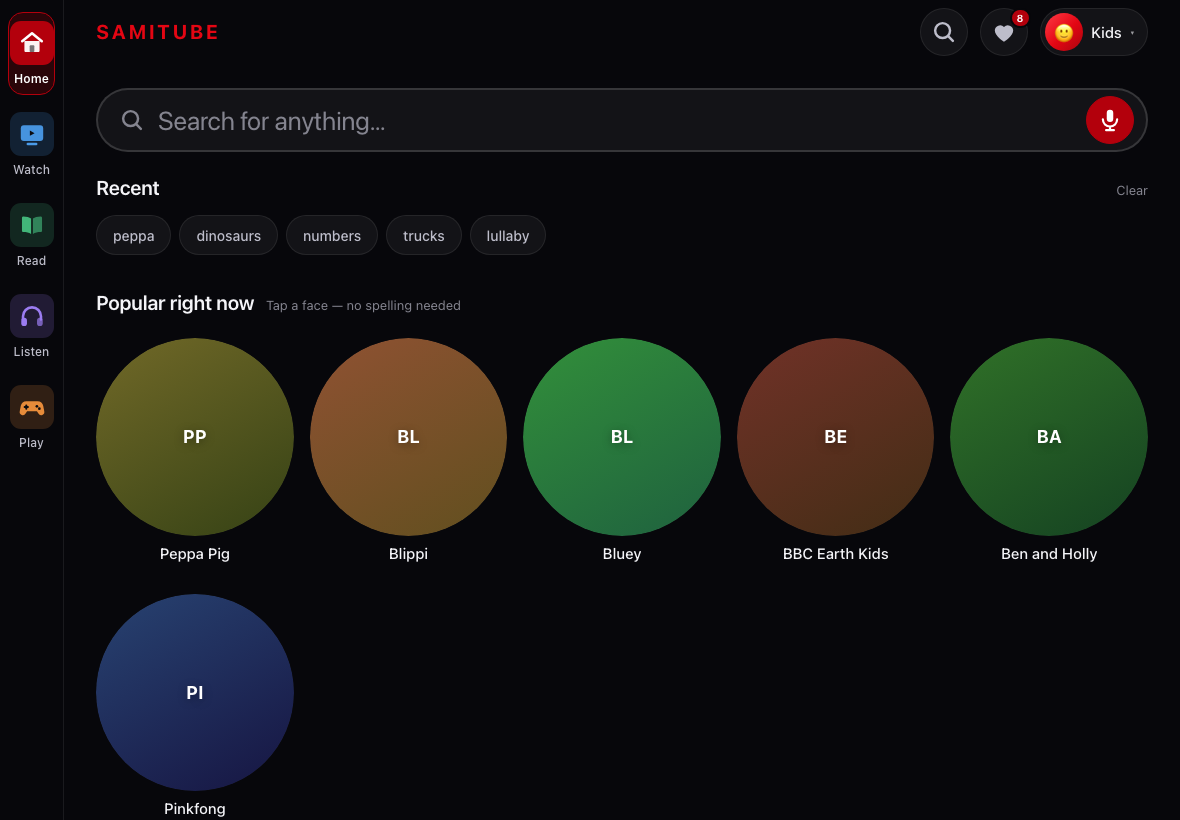This screenshot has width=1180, height=820.
Task: Tap the Pinkfong PI circle
Action: [195, 692]
